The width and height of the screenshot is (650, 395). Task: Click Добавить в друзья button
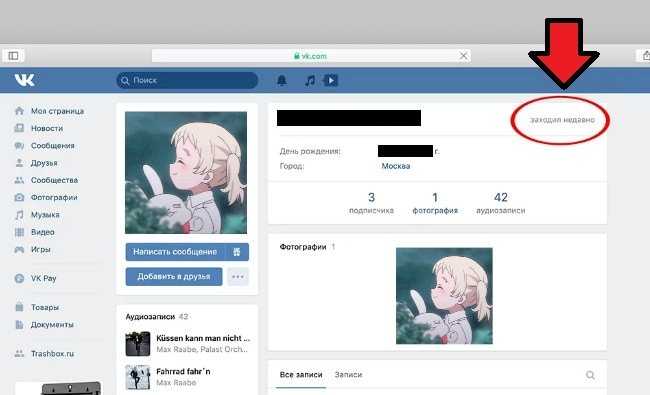click(174, 276)
